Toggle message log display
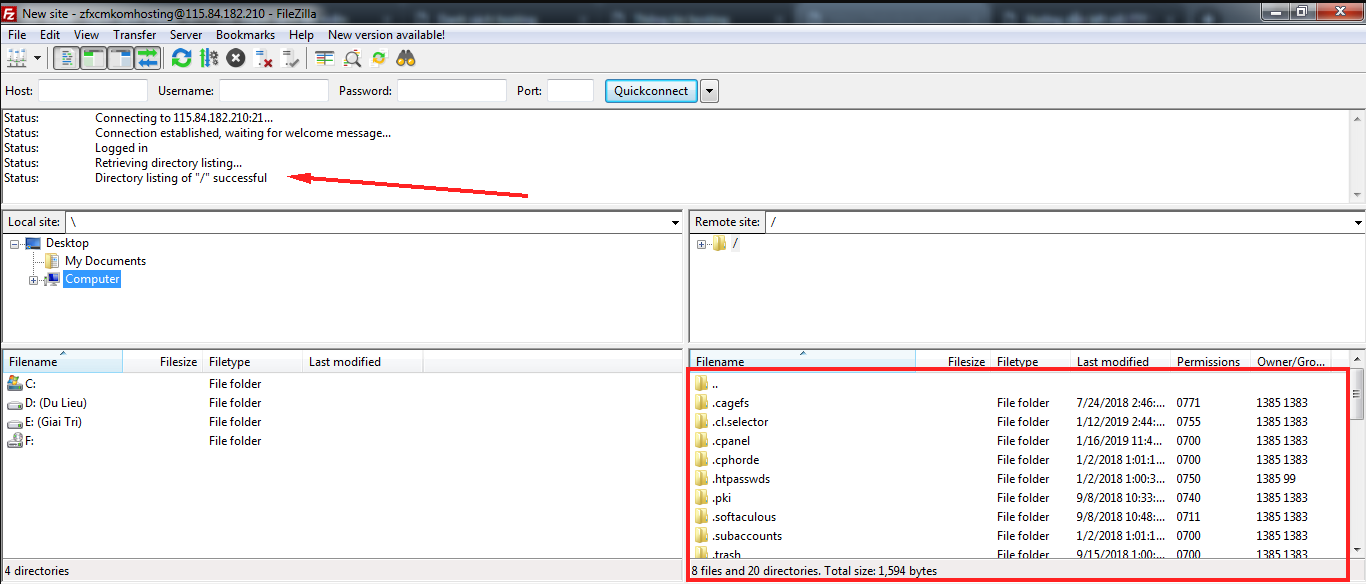Viewport: 1366px width, 584px height. pos(67,58)
